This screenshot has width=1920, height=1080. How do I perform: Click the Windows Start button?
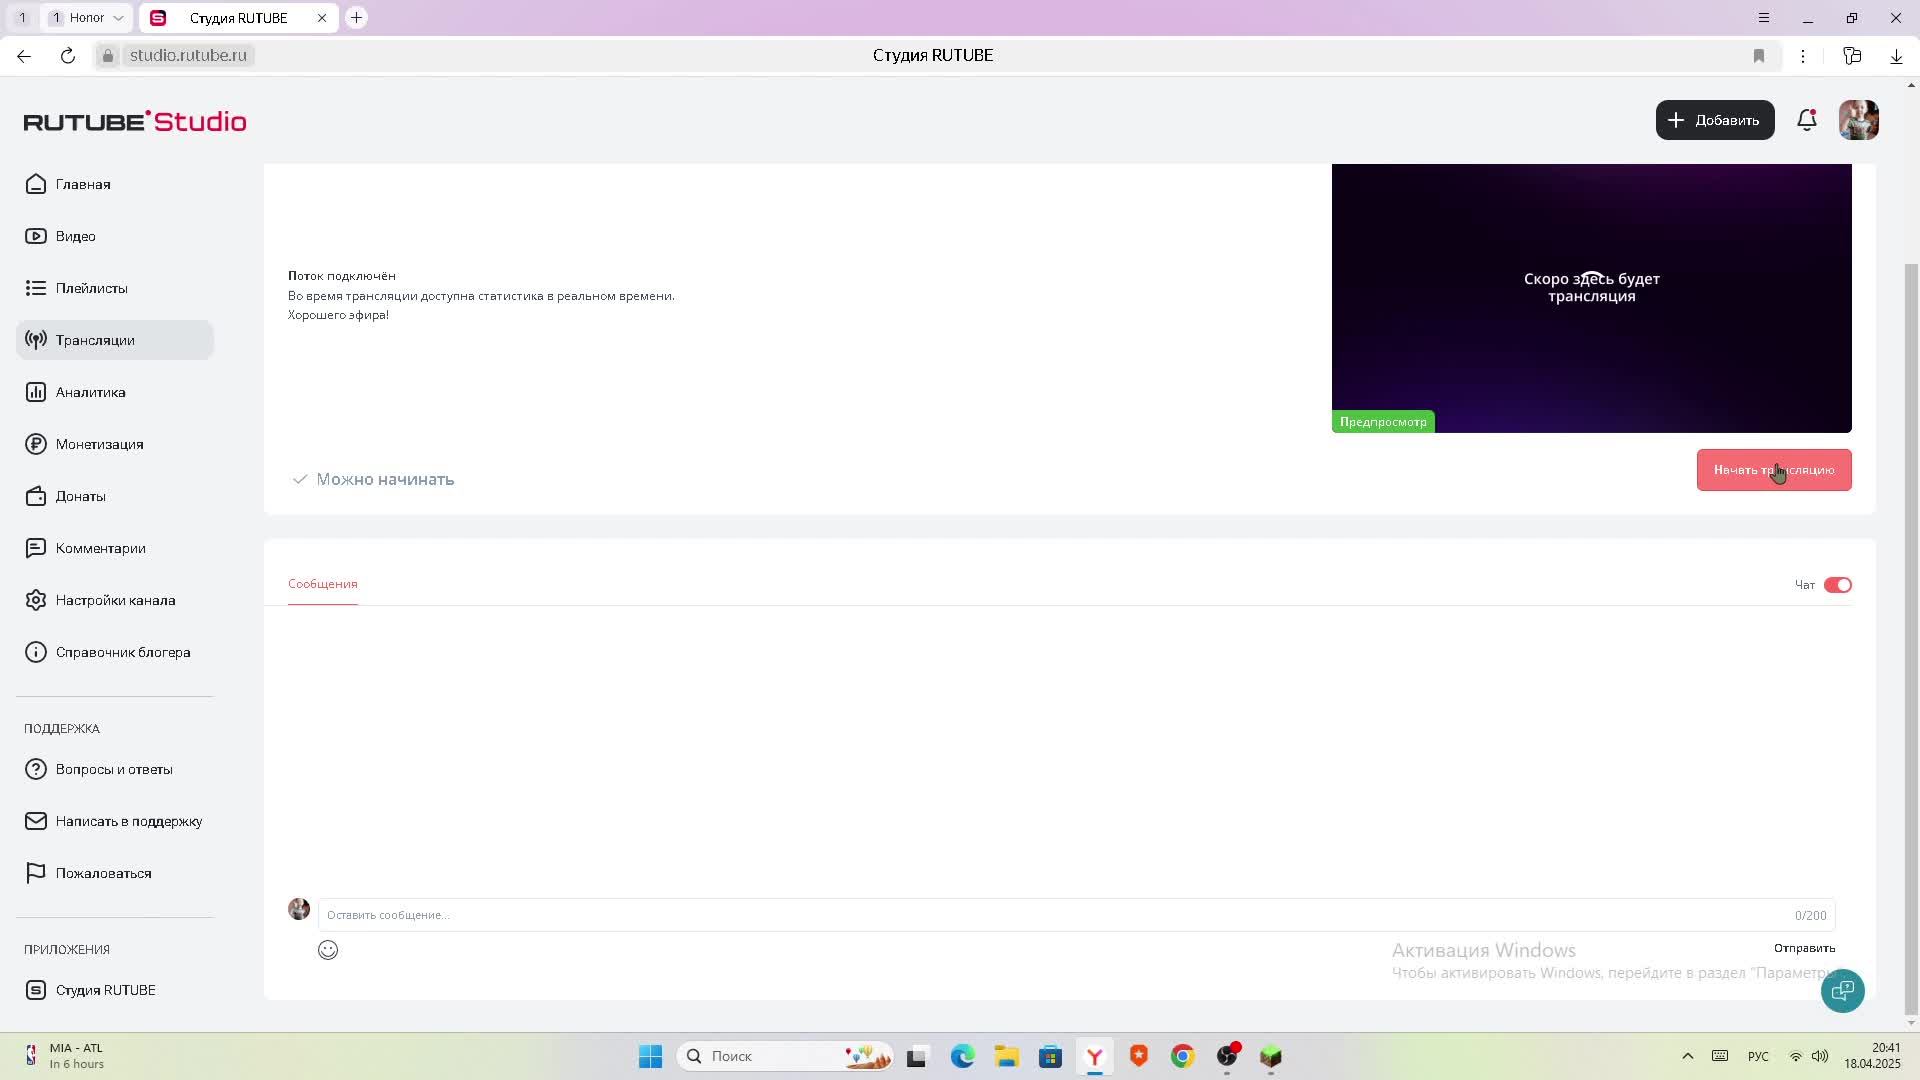(x=651, y=1056)
